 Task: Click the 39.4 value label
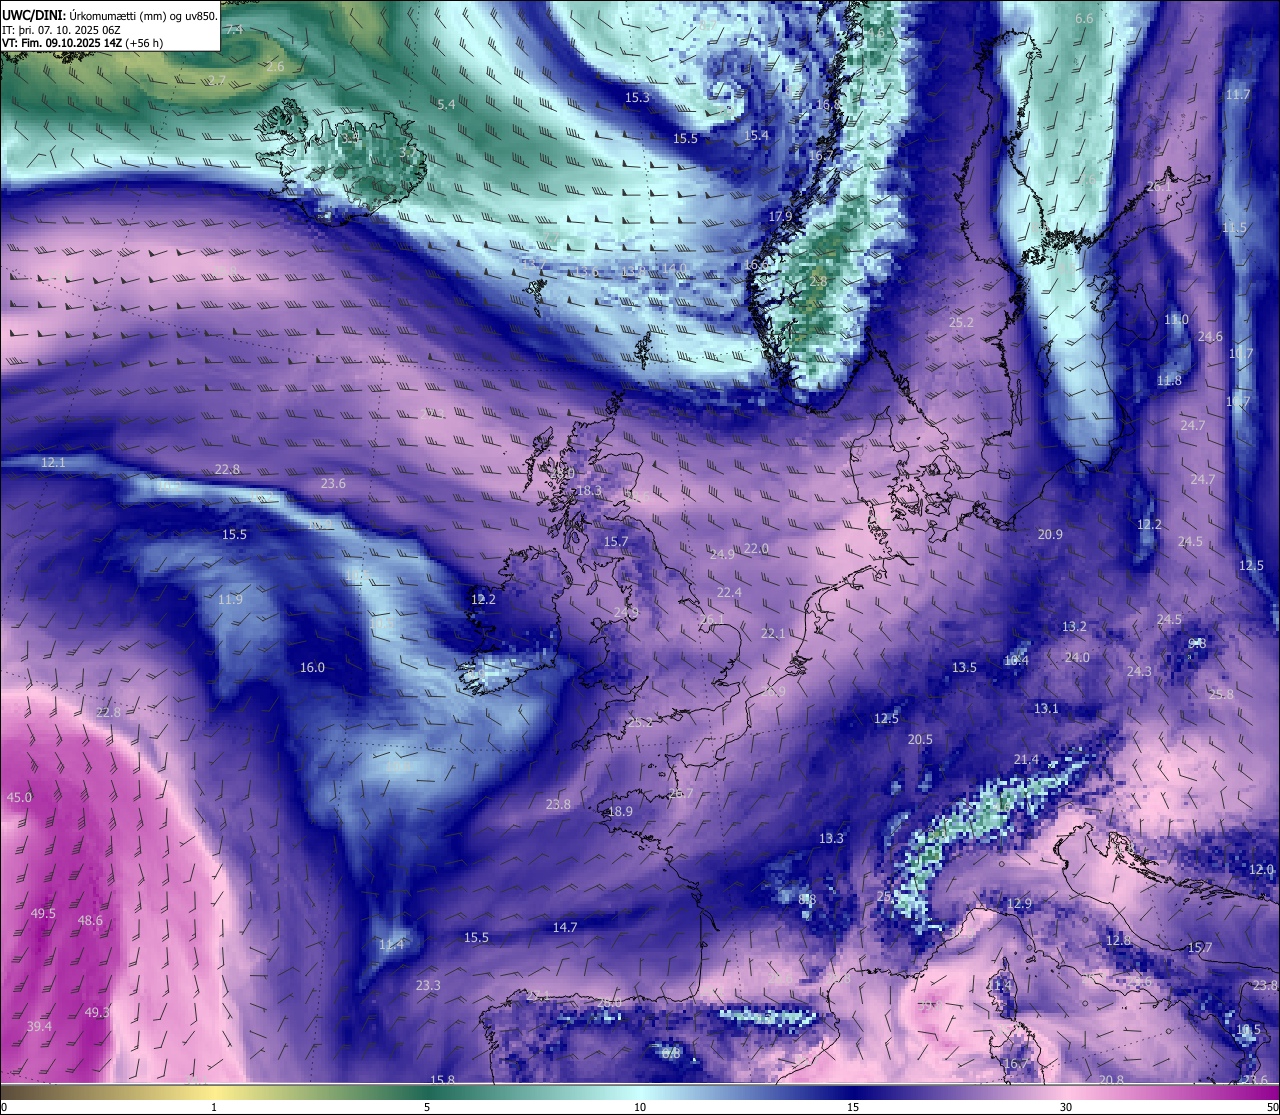pyautogui.click(x=39, y=1026)
